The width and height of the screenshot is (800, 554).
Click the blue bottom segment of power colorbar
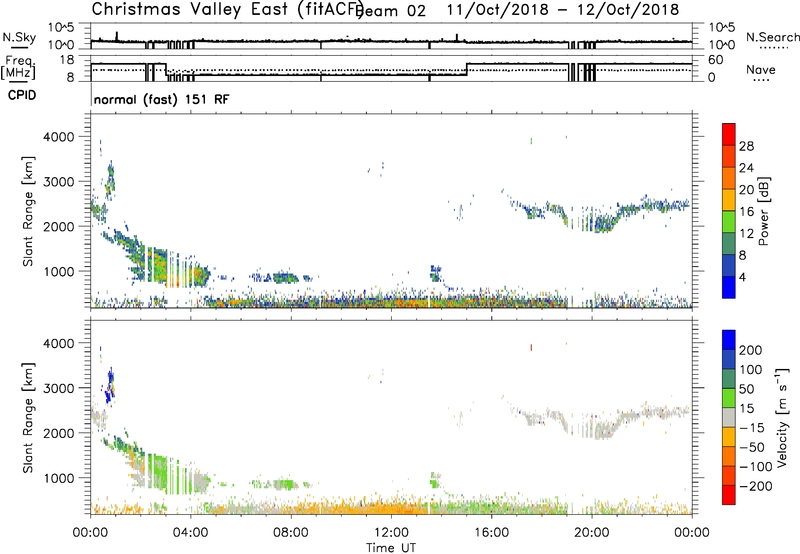pyautogui.click(x=729, y=287)
